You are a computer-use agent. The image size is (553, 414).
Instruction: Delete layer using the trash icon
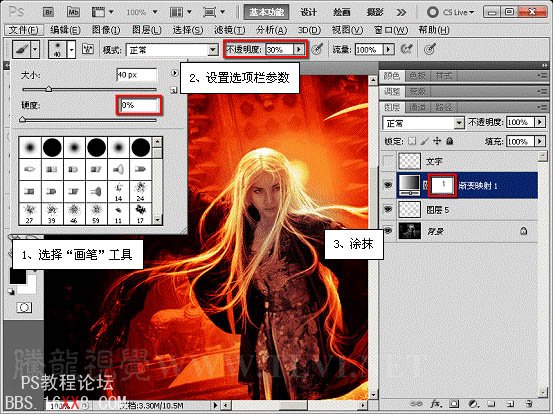(529, 403)
